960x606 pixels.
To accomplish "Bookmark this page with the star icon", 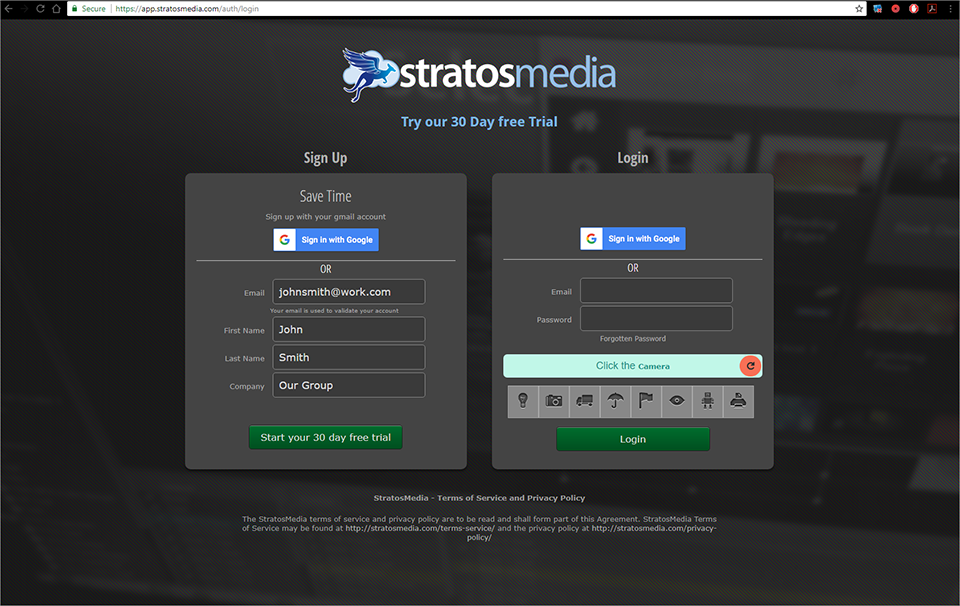I will click(858, 9).
